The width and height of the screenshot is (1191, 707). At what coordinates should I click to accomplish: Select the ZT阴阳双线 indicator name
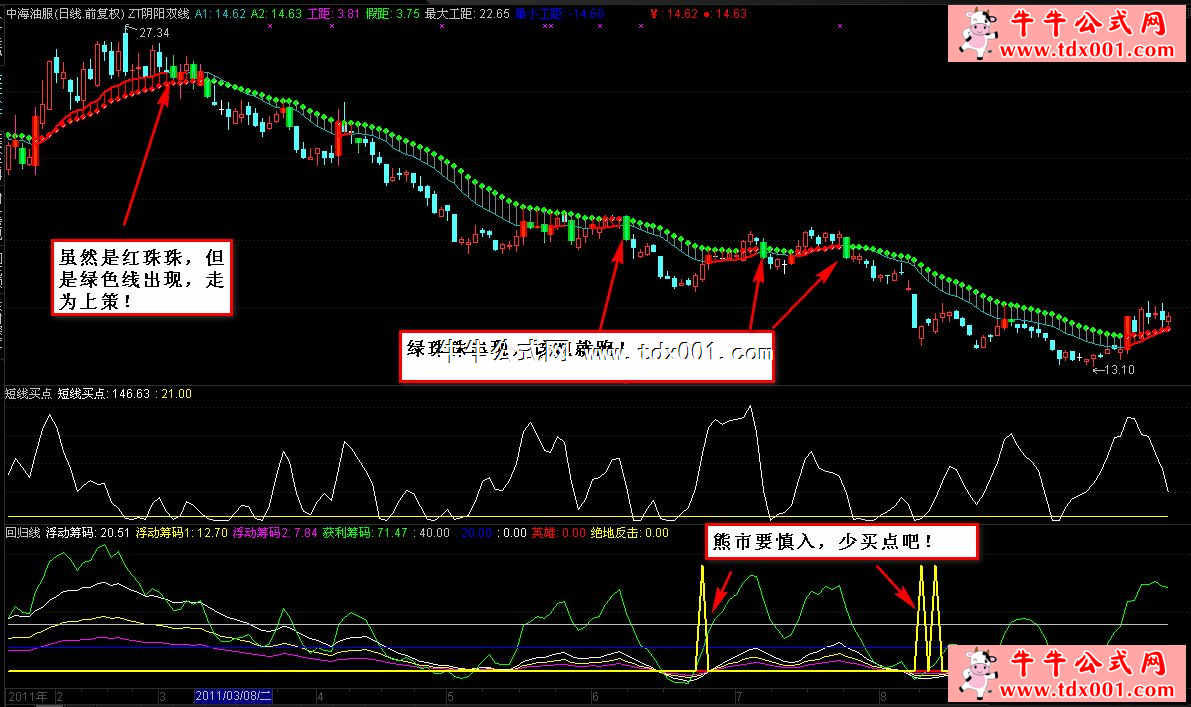(x=159, y=14)
